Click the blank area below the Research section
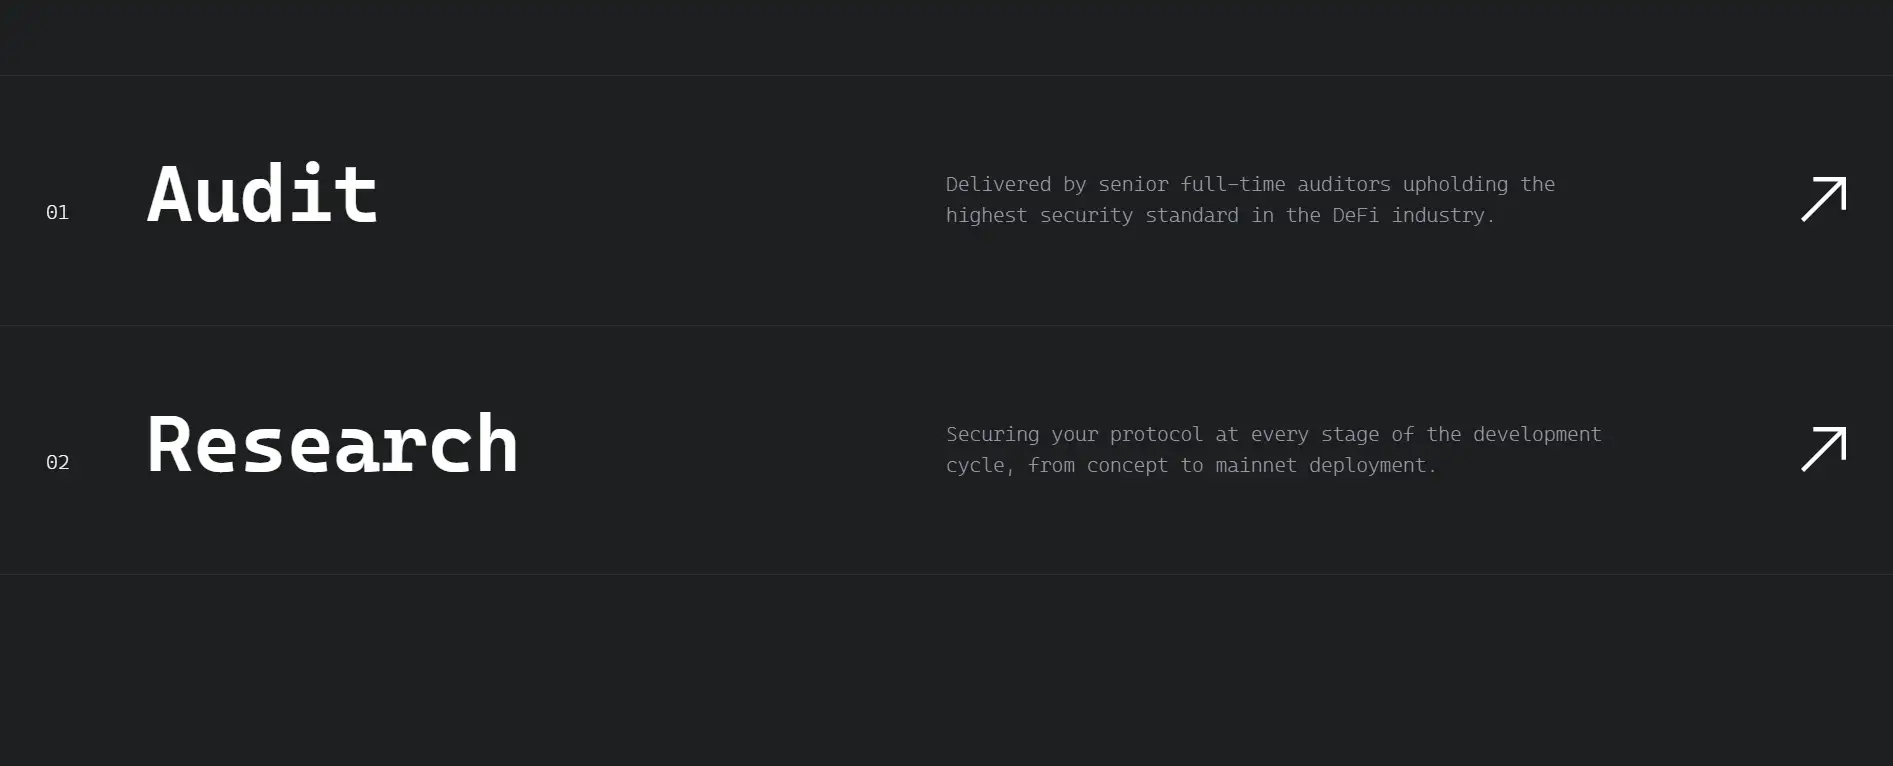This screenshot has height=766, width=1893. click(946, 670)
